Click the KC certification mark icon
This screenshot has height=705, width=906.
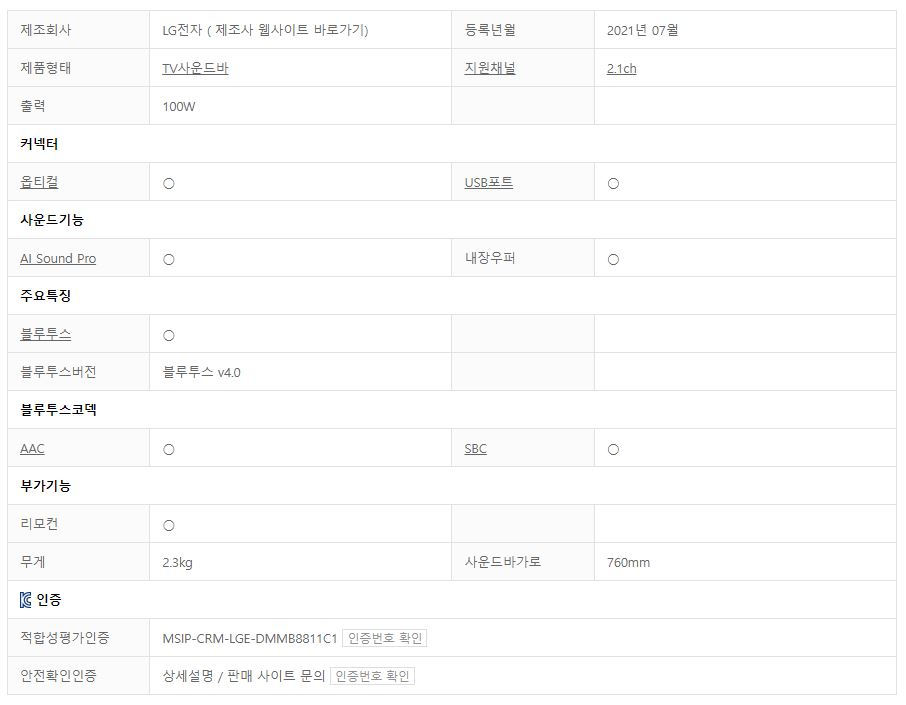[x=26, y=600]
